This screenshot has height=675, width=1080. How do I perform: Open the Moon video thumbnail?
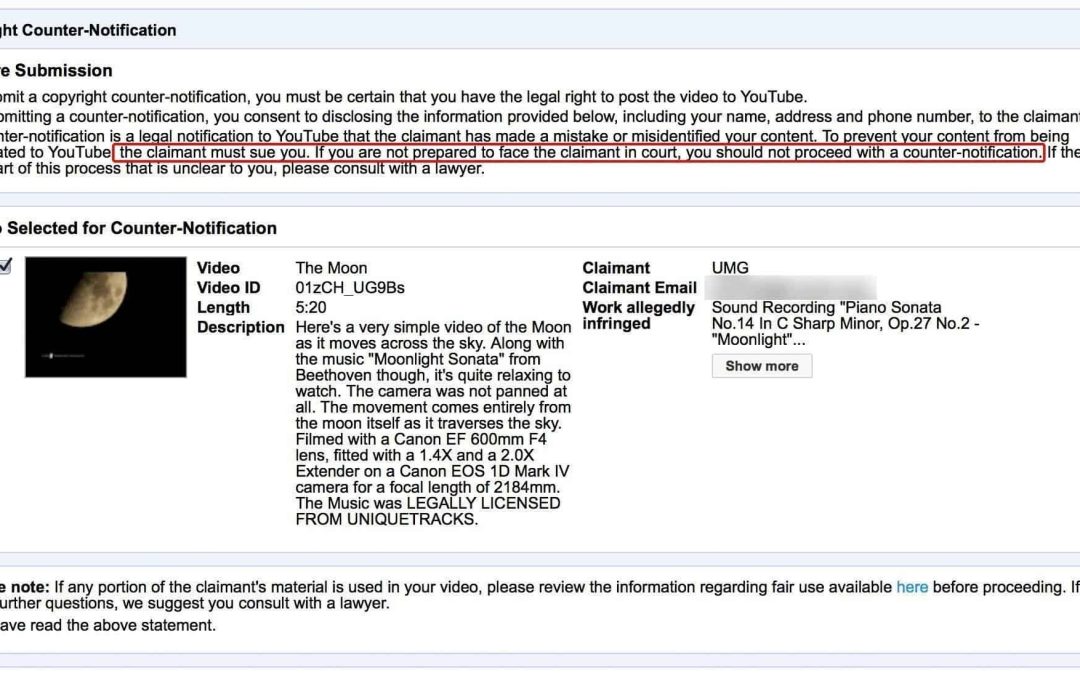point(106,317)
